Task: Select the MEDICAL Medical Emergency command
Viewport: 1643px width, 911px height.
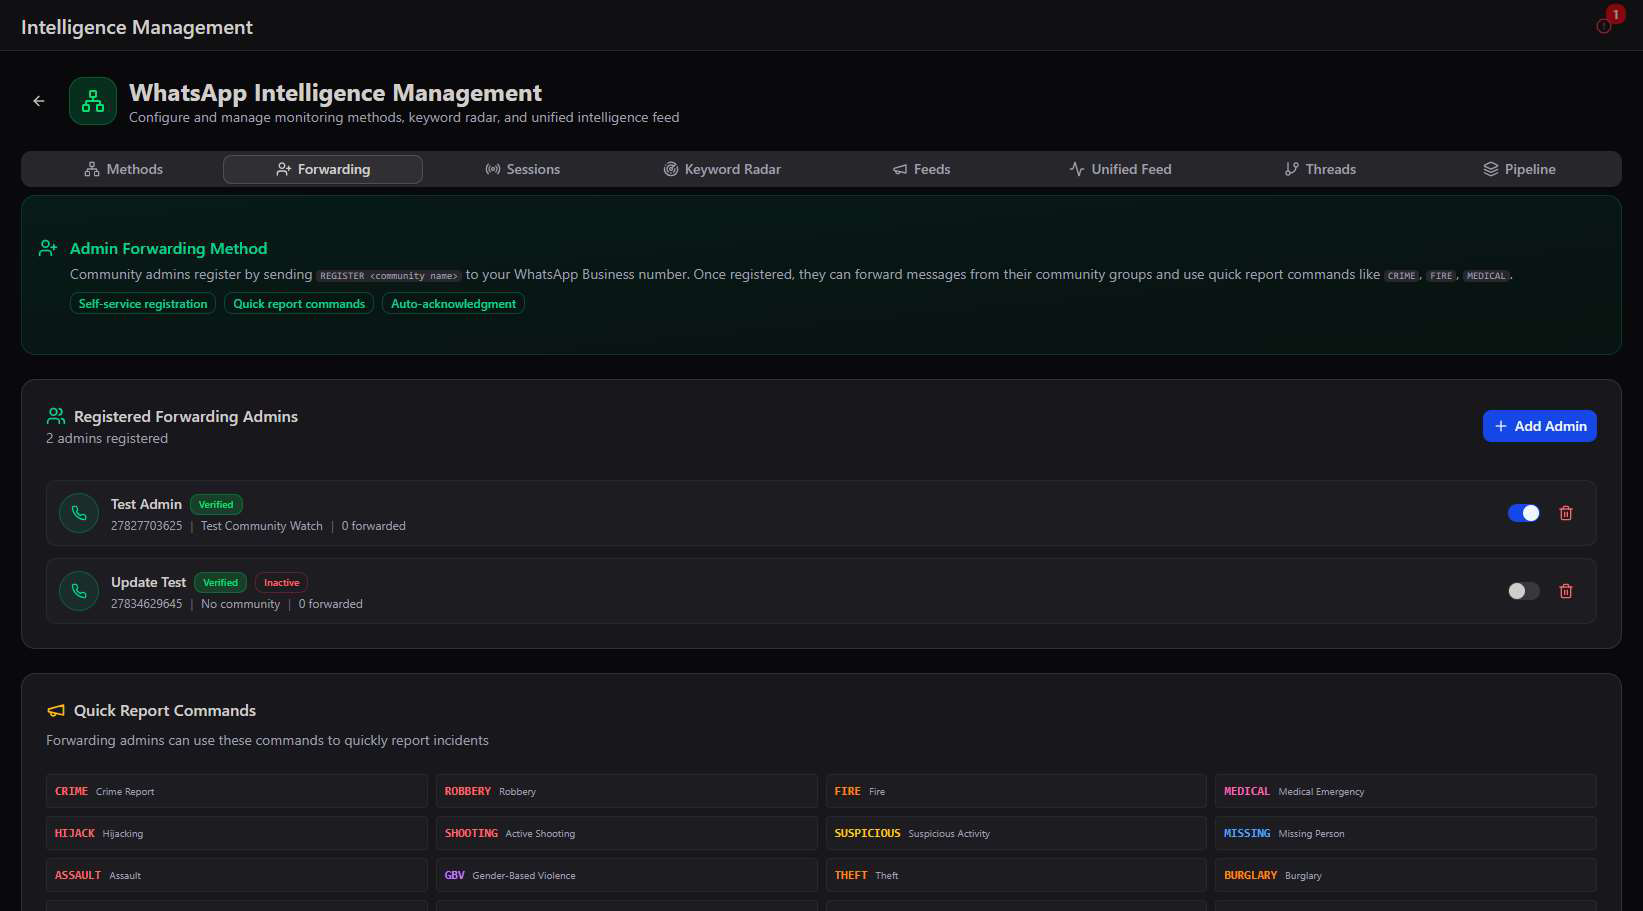Action: pos(1406,791)
